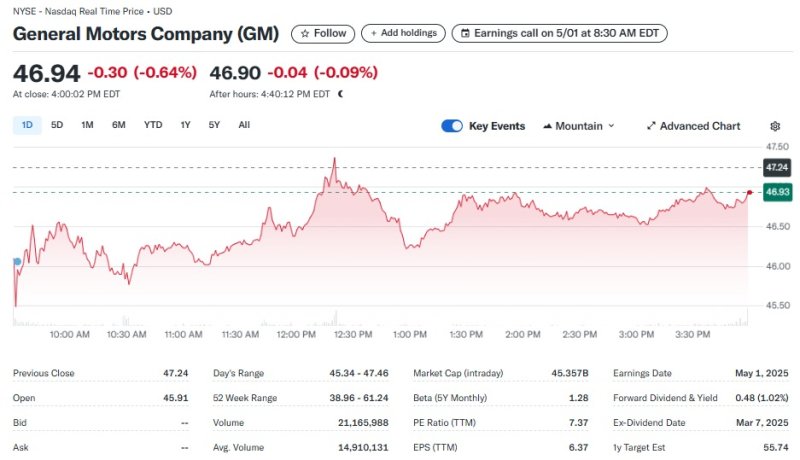Click the Follow star button
The width and height of the screenshot is (800, 460).
(x=321, y=33)
